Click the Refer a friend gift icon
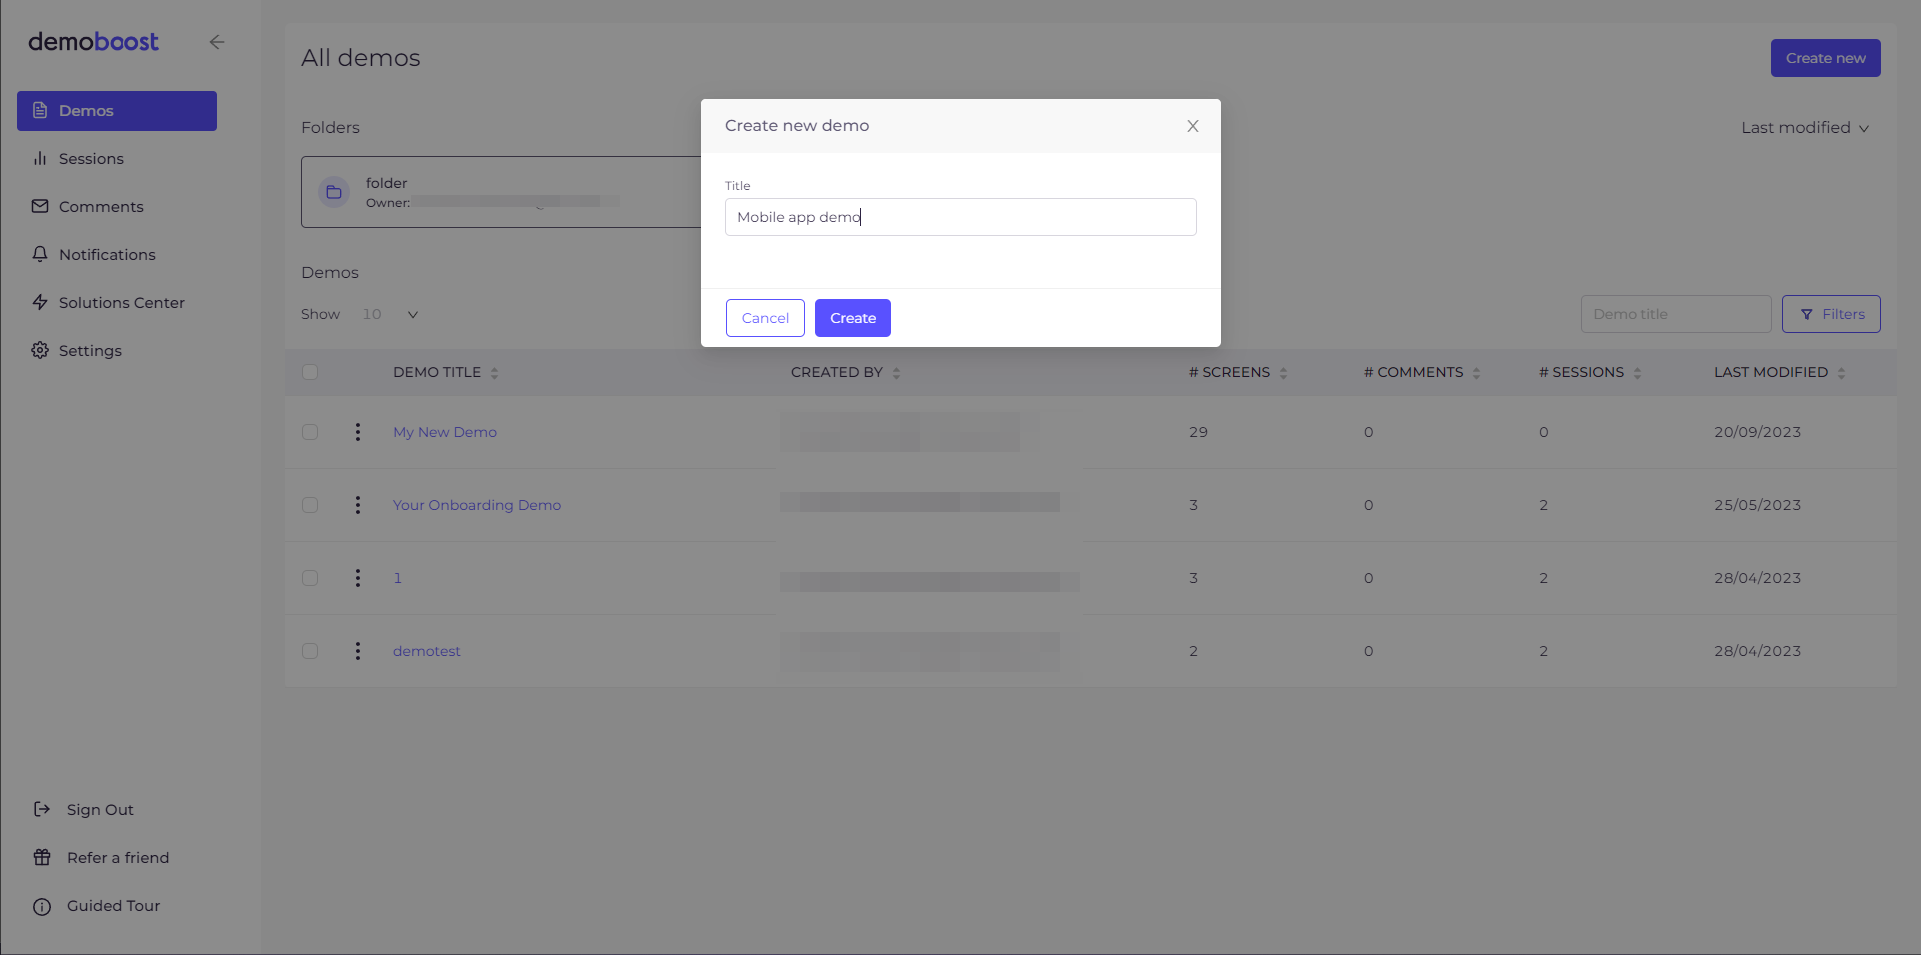This screenshot has width=1921, height=955. [41, 857]
